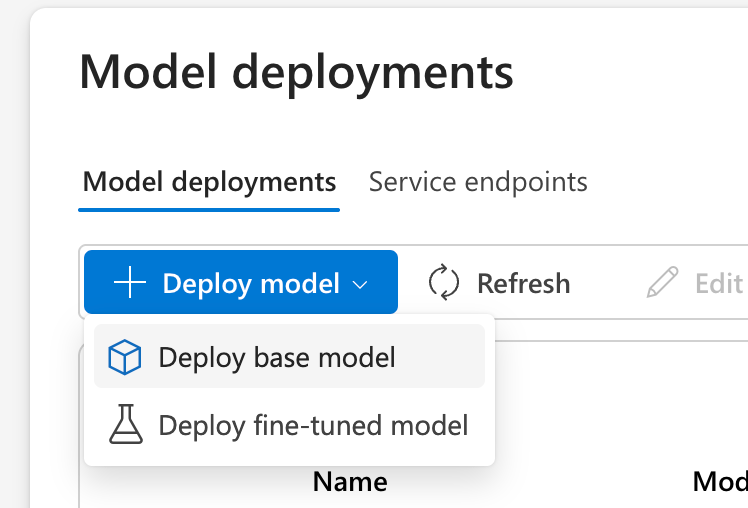Click the blue underline beneath active tab
Image resolution: width=748 pixels, height=508 pixels.
click(x=209, y=209)
